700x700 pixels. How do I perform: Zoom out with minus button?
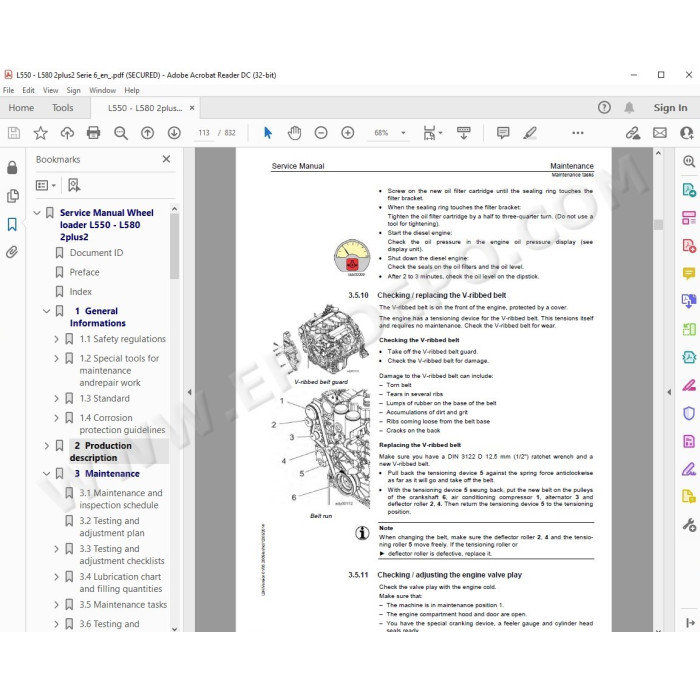click(x=321, y=133)
